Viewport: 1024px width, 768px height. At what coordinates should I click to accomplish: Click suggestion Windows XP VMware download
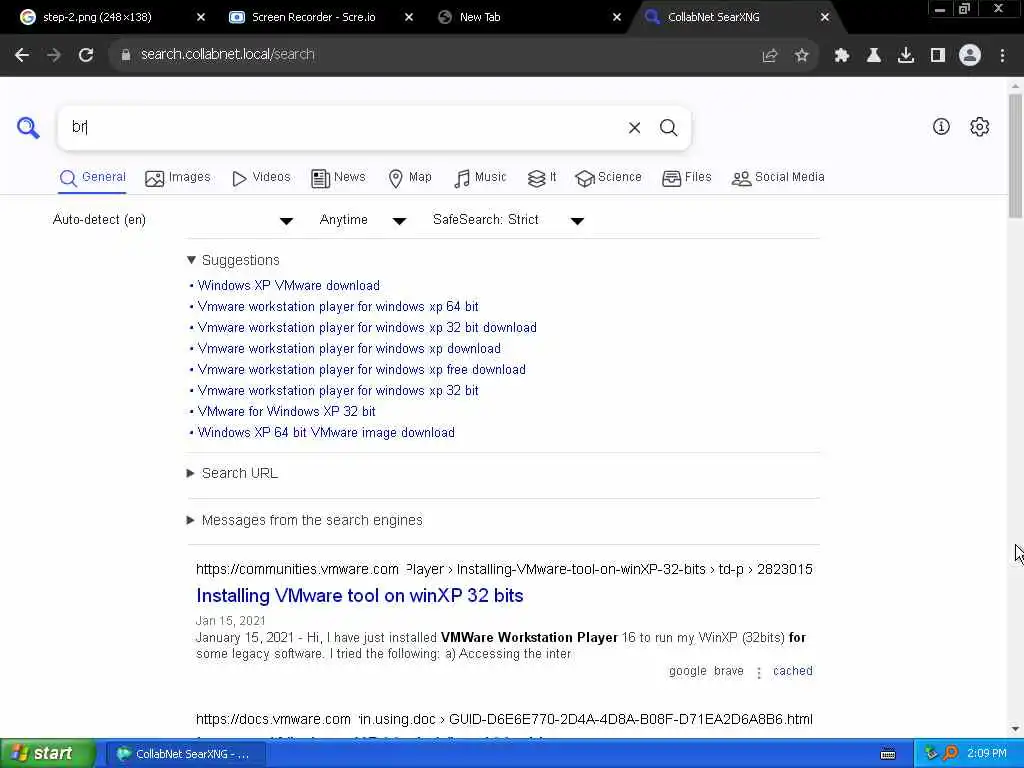coord(289,285)
